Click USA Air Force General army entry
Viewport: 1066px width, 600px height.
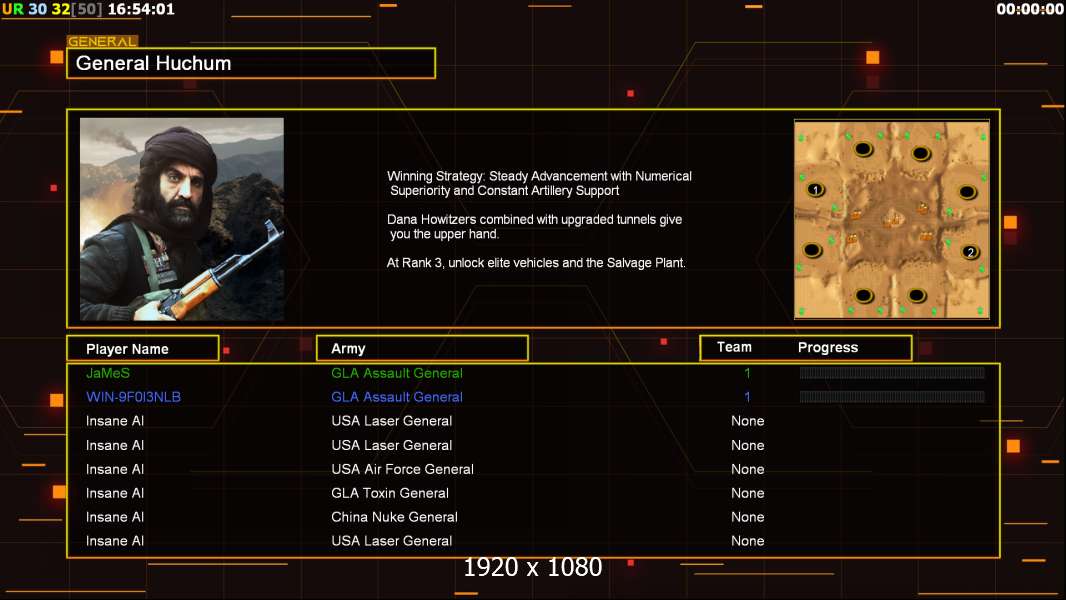click(402, 469)
